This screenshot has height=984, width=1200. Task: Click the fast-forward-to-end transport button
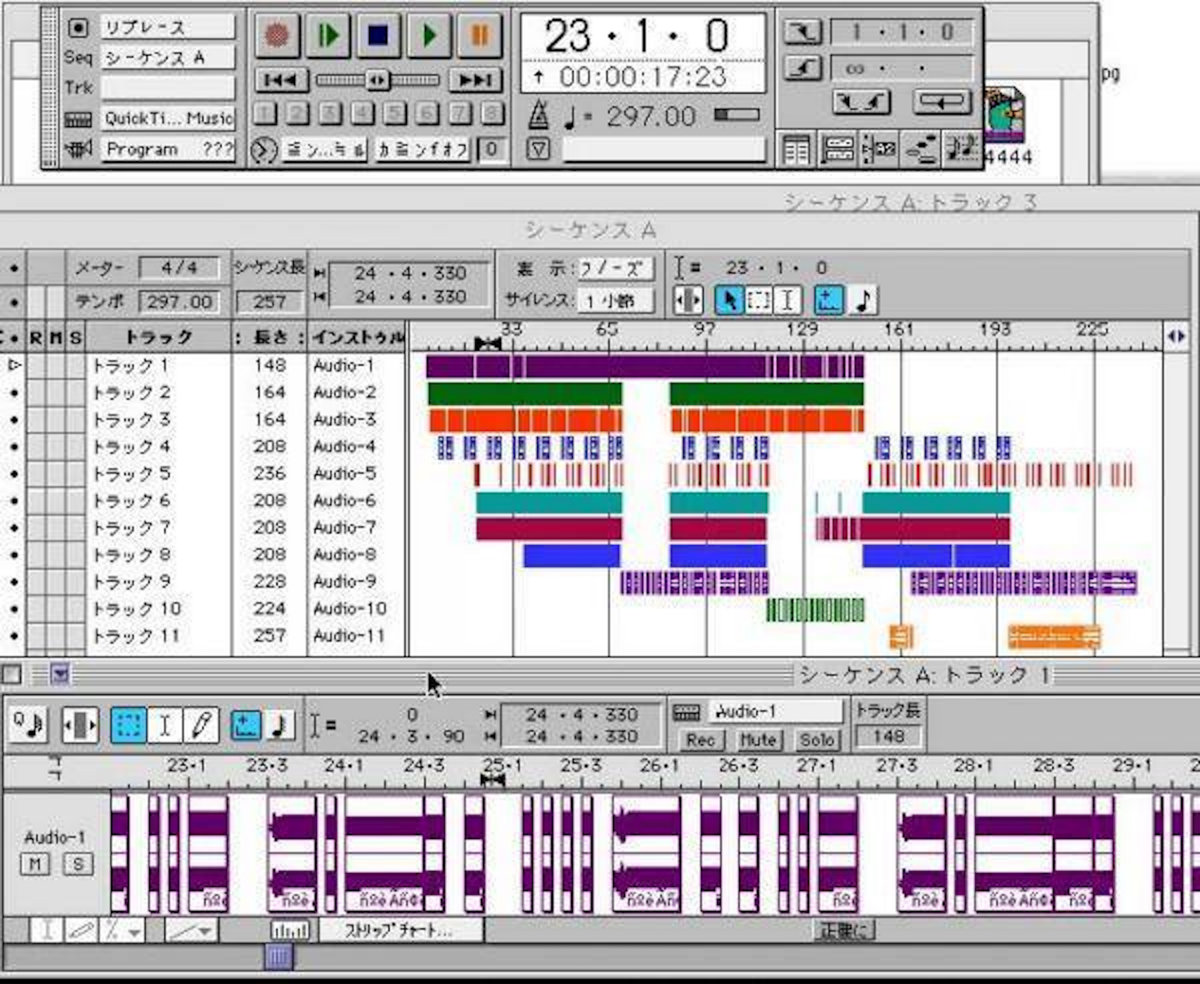474,80
